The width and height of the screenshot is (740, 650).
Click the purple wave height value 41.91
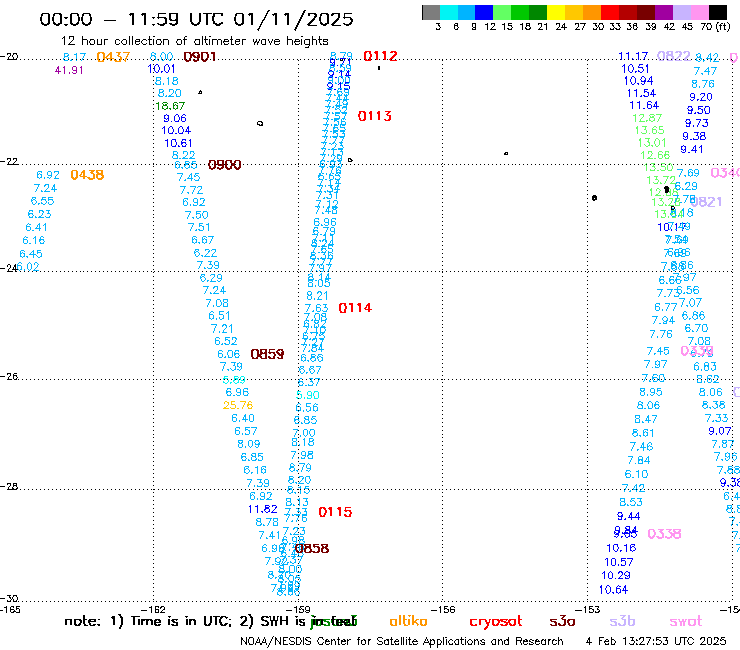click(x=69, y=70)
